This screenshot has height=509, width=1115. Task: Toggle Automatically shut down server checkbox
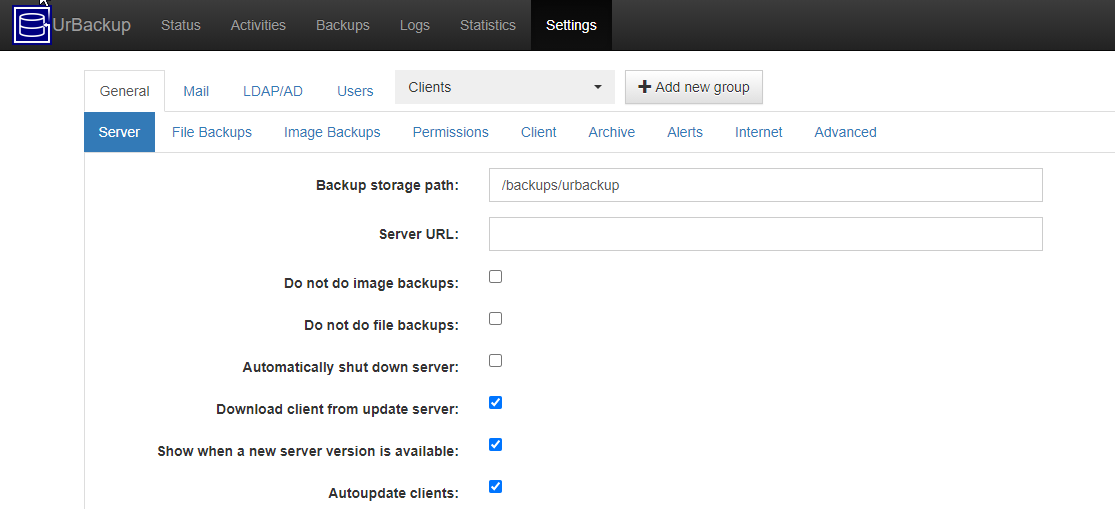click(x=496, y=360)
